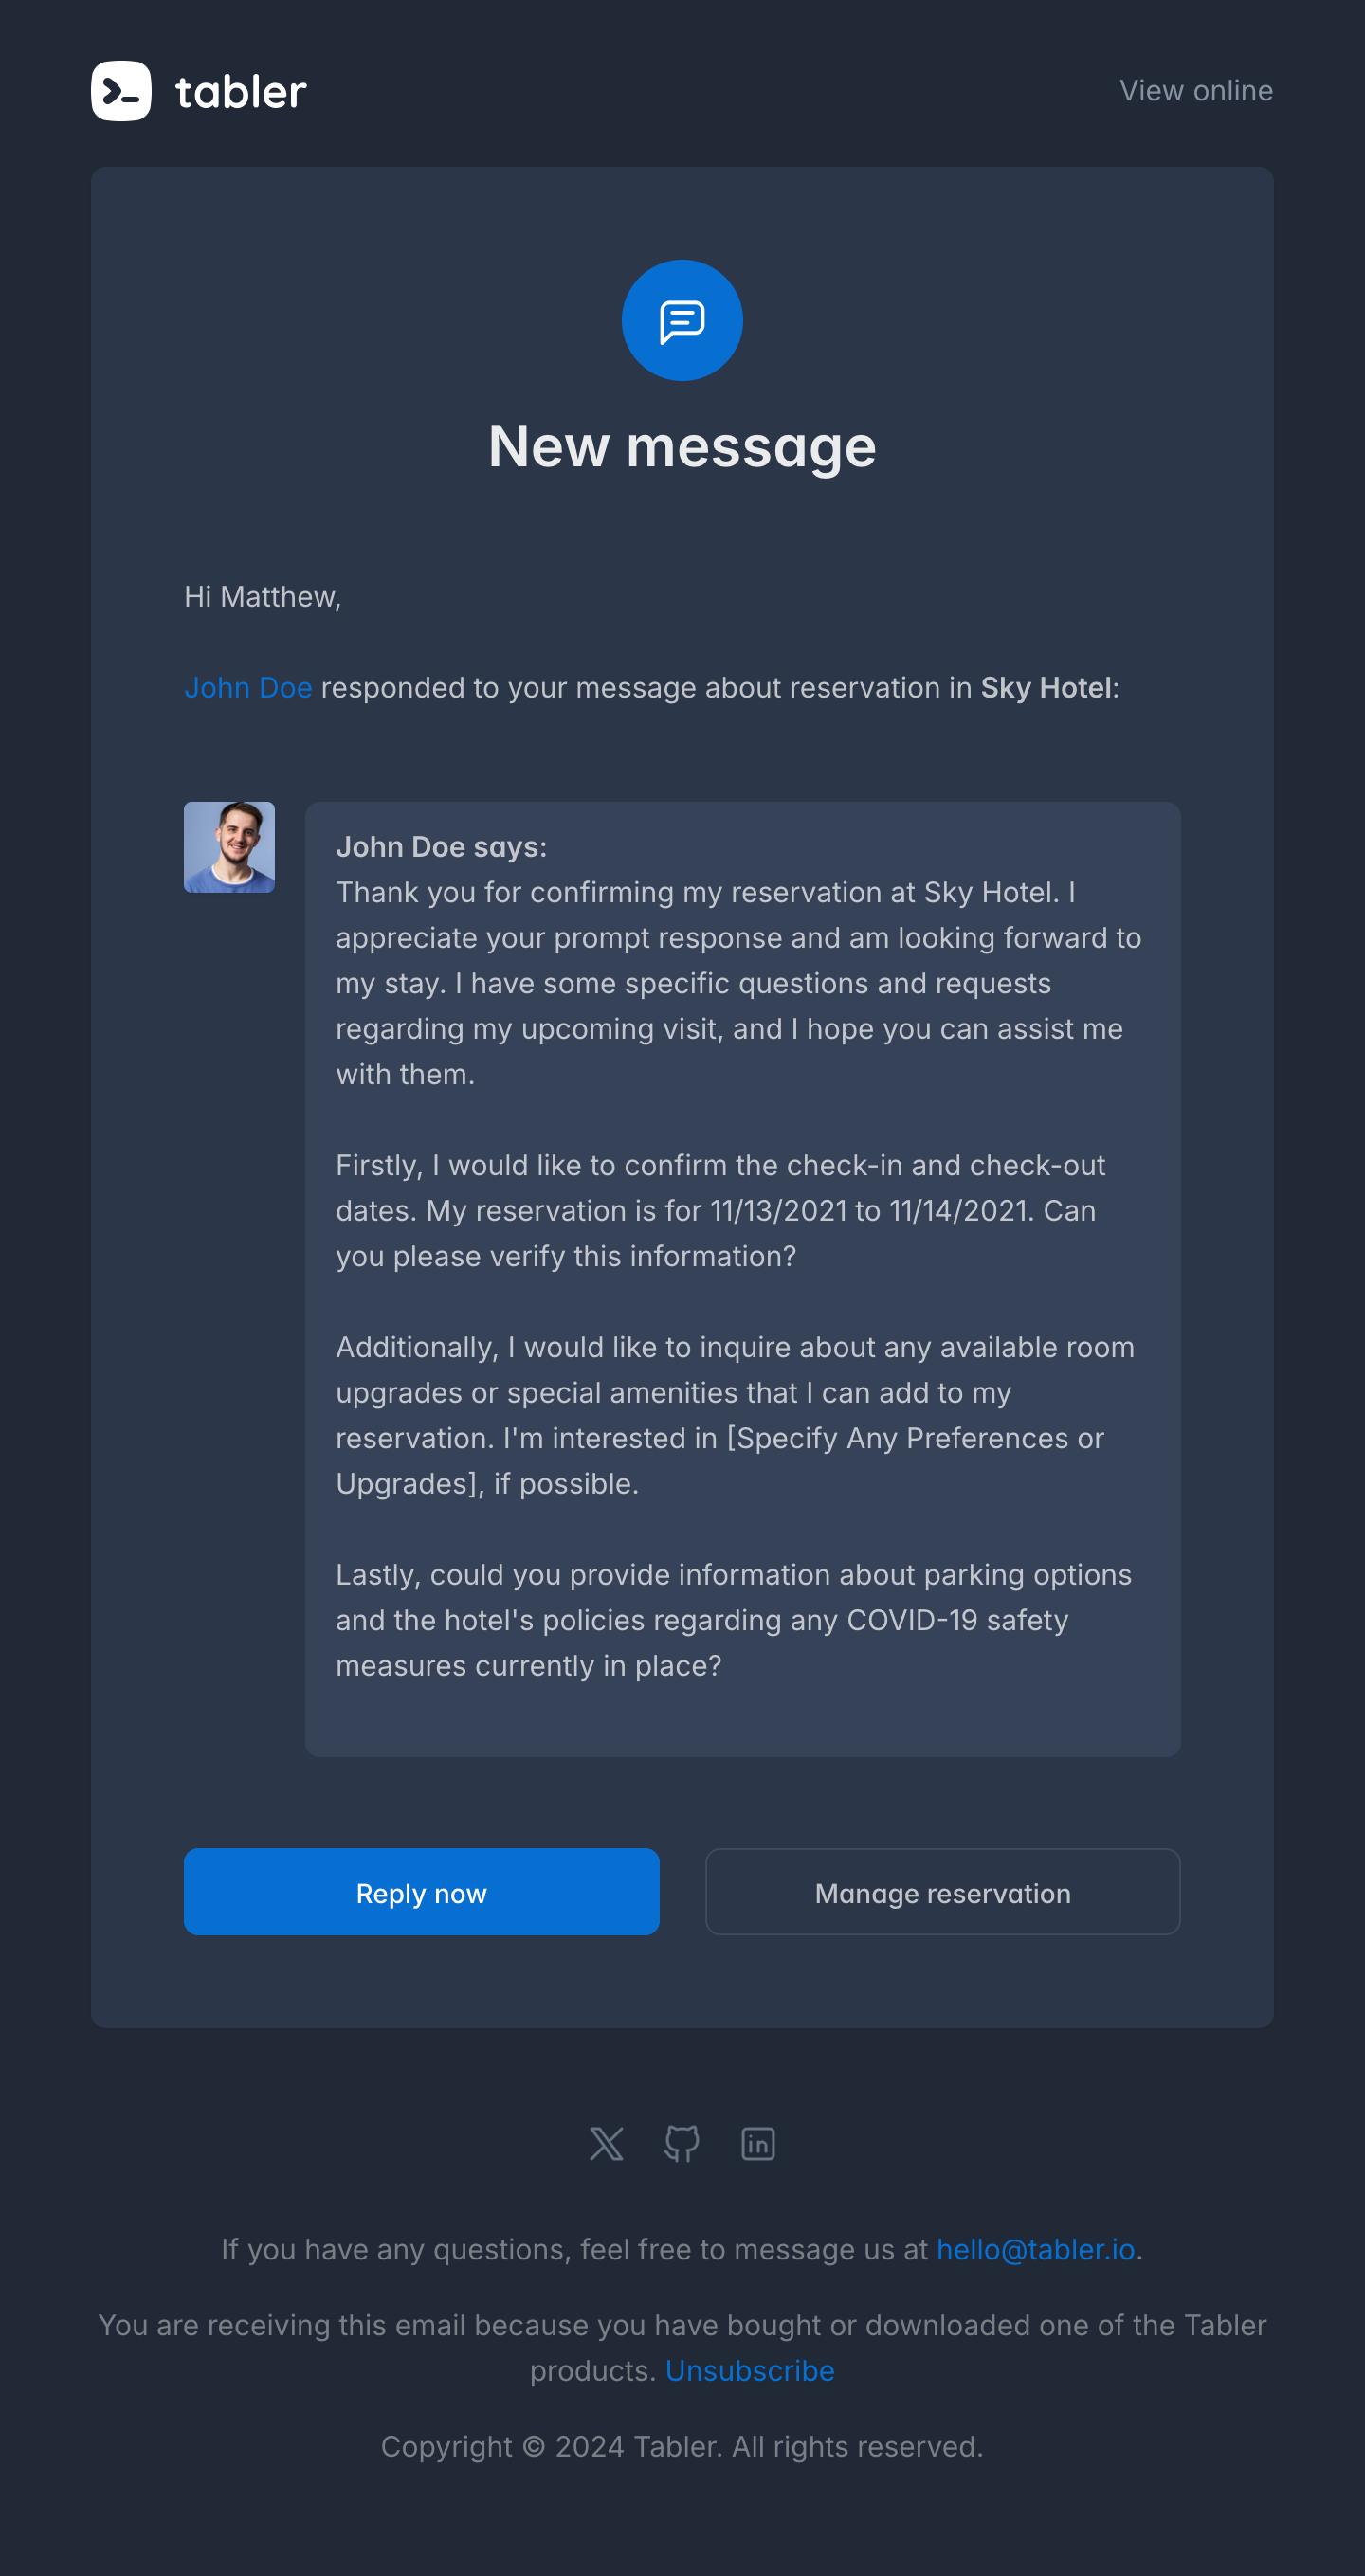Click the bold Sky Hotel text
The image size is (1365, 2576).
1045,688
